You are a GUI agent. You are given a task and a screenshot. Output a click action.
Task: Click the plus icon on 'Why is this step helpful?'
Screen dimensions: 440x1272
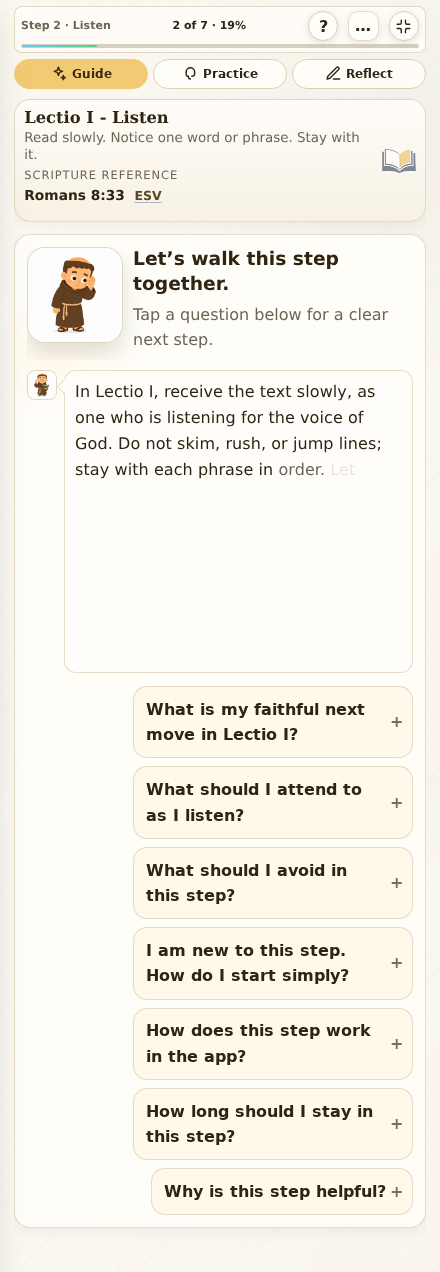(396, 1192)
